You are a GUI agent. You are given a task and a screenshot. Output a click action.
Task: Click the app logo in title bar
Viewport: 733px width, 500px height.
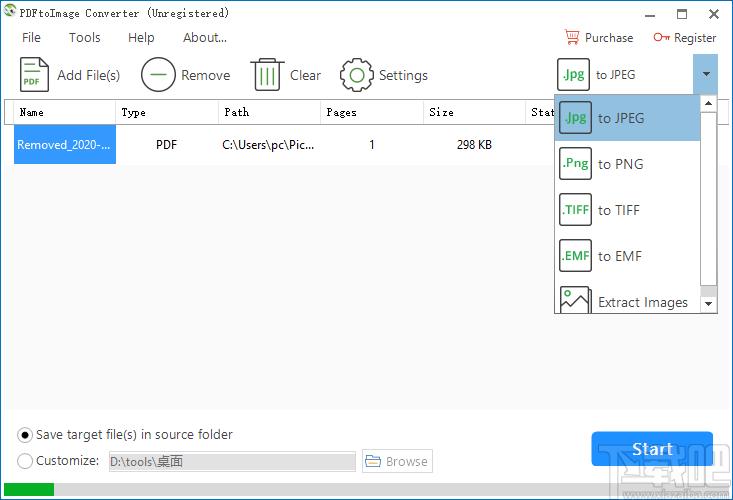point(9,11)
